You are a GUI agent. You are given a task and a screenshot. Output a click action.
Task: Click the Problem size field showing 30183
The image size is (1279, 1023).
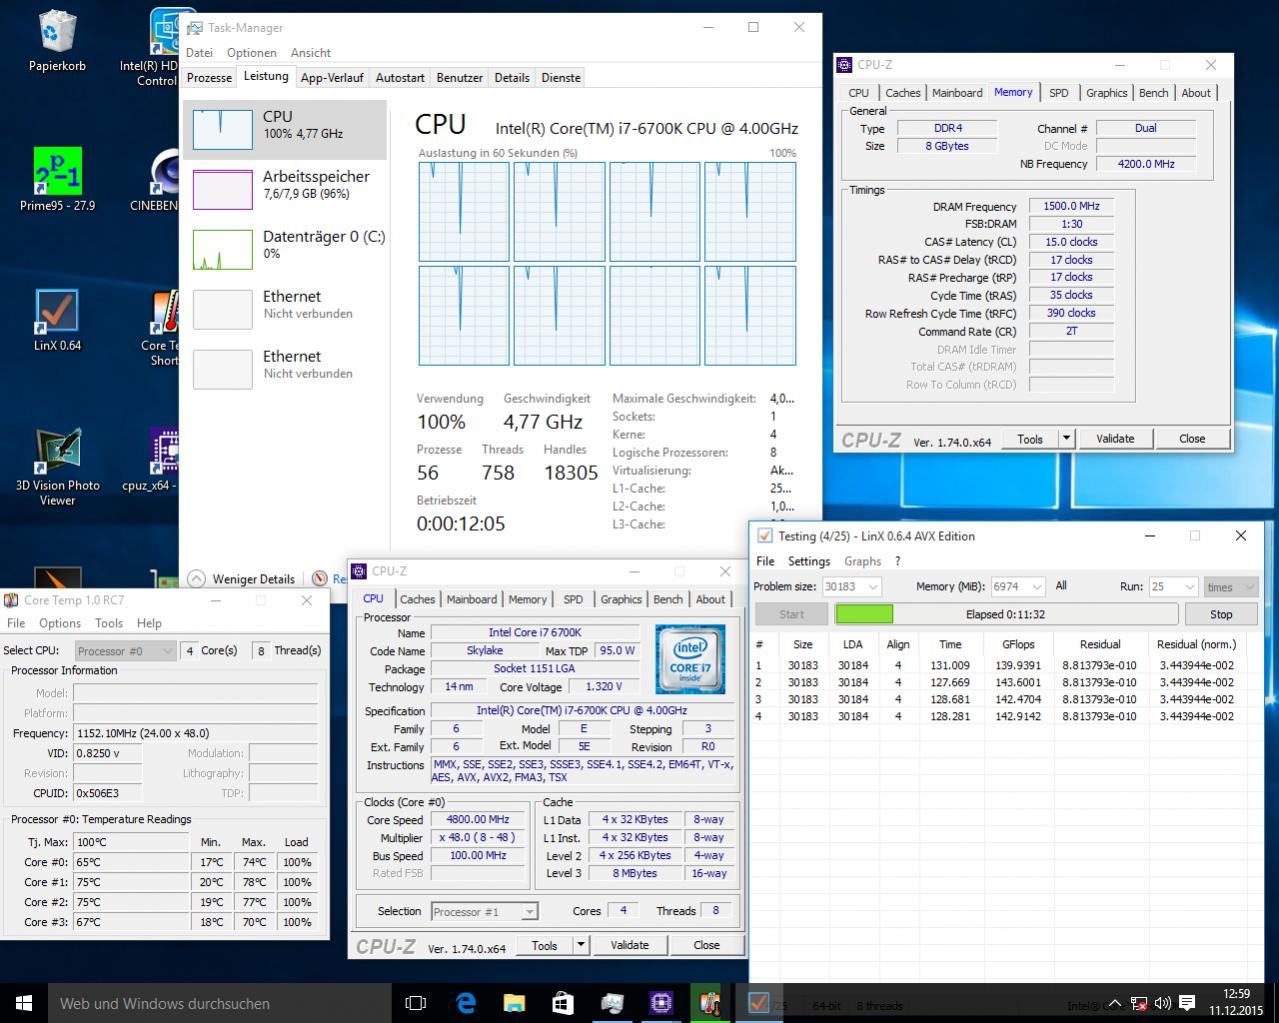[x=851, y=587]
